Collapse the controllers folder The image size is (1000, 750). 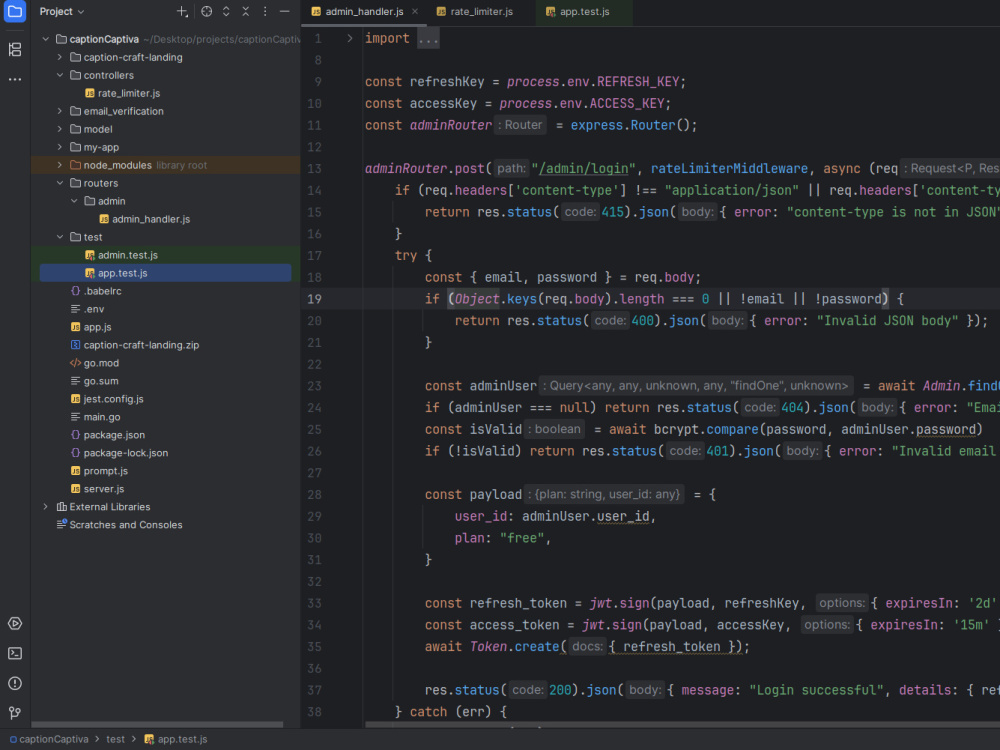59,75
